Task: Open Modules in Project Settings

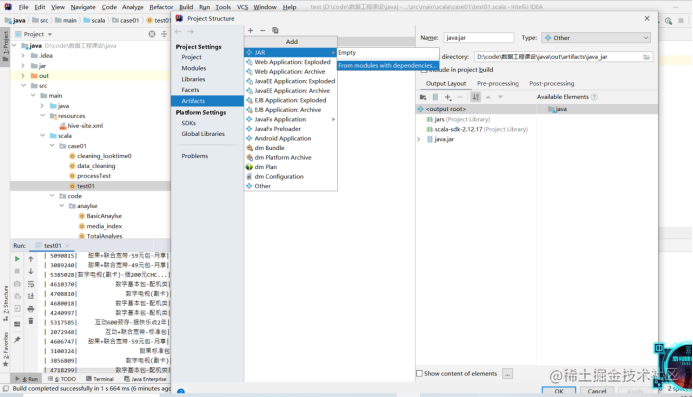Action: coord(194,68)
